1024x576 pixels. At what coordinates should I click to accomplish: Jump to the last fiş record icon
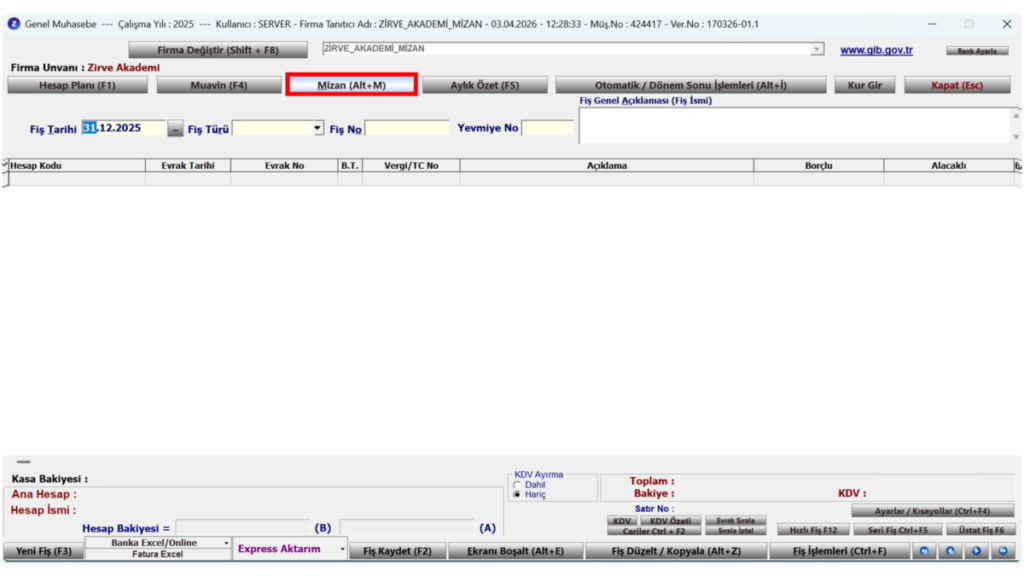(1002, 551)
